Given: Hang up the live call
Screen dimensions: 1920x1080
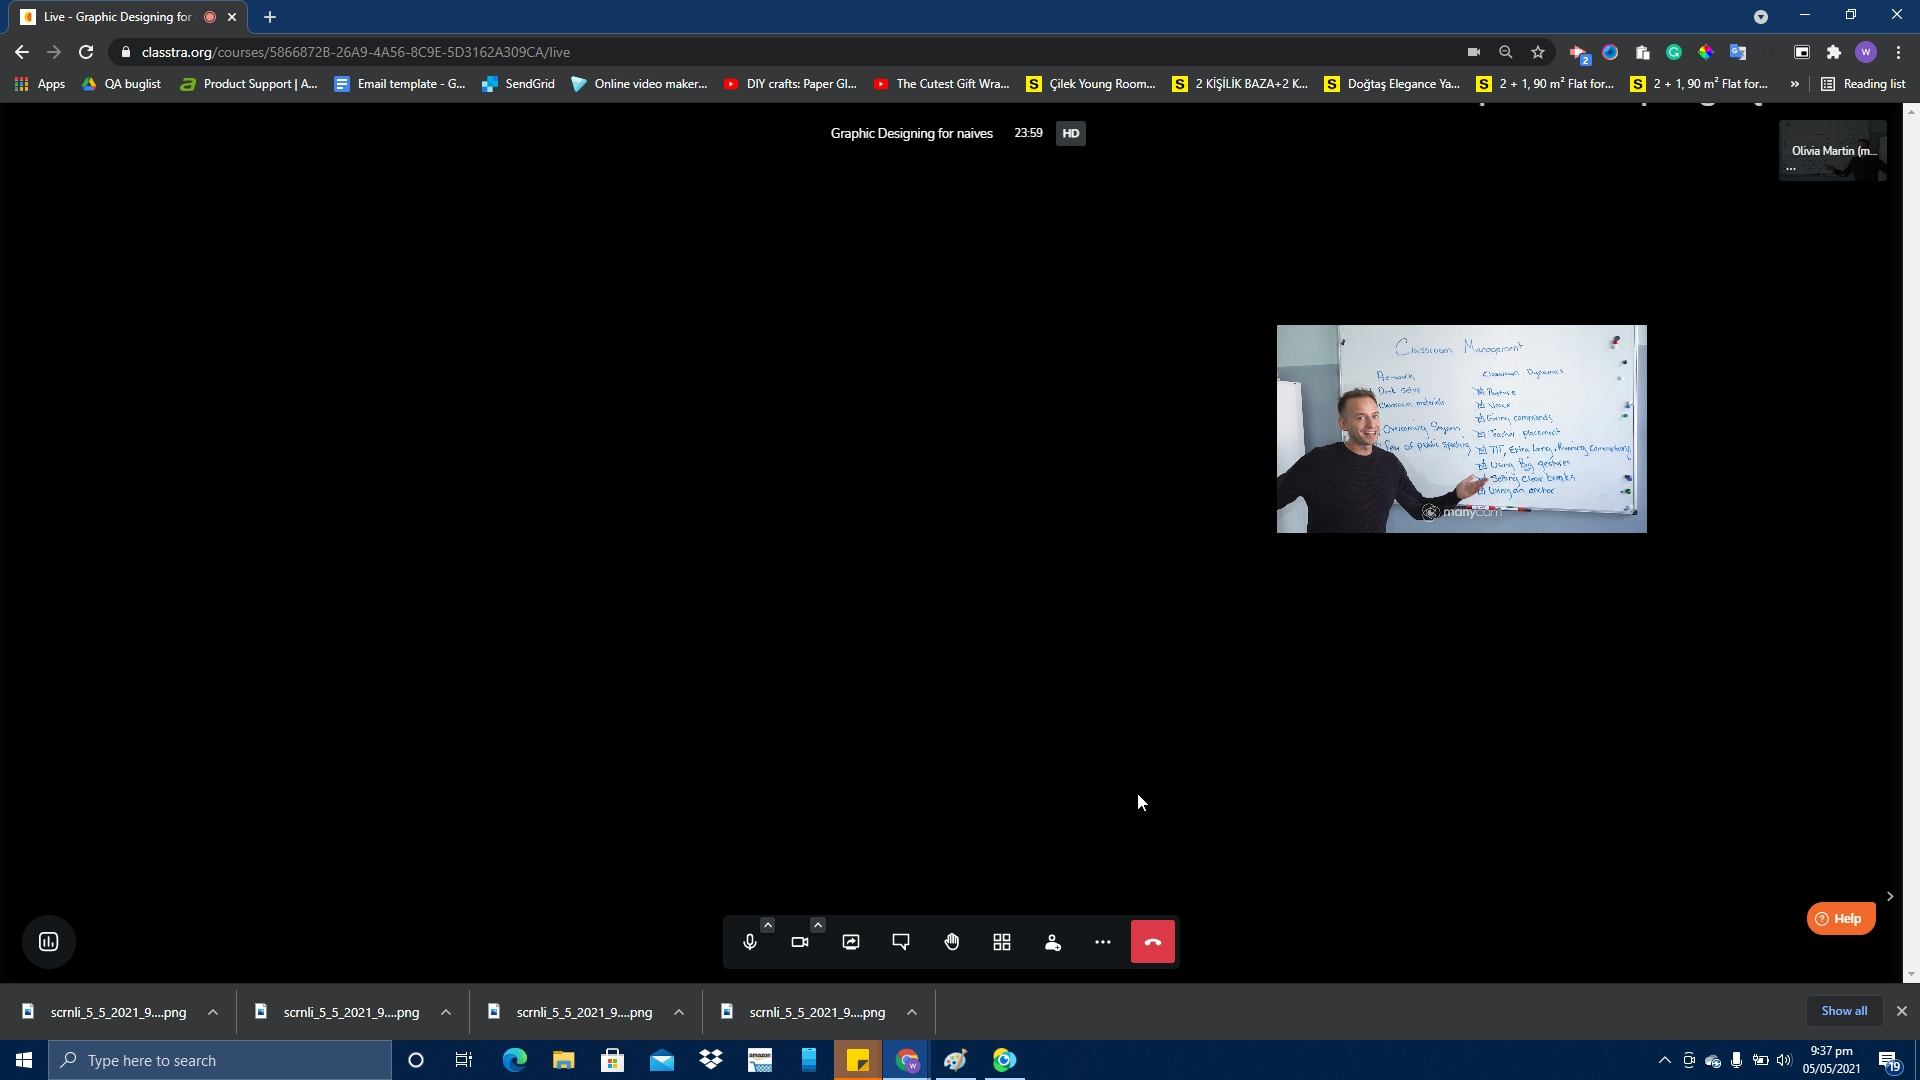Looking at the screenshot, I should point(1152,942).
